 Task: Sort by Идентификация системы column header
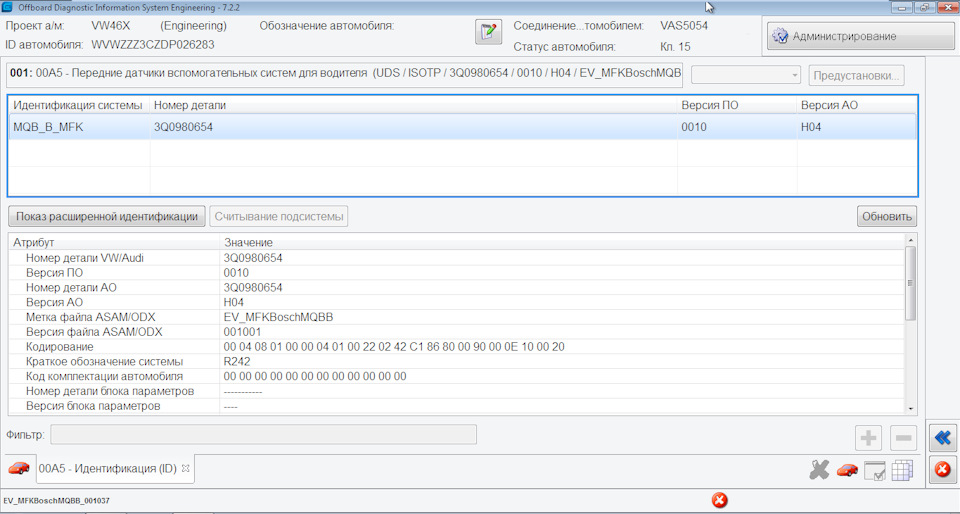pos(78,105)
